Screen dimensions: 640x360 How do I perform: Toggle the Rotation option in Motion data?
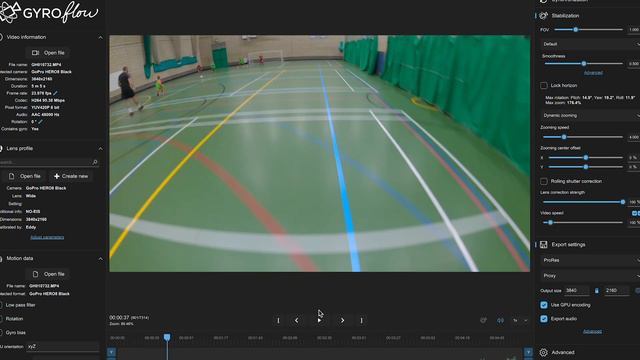(x=12, y=319)
